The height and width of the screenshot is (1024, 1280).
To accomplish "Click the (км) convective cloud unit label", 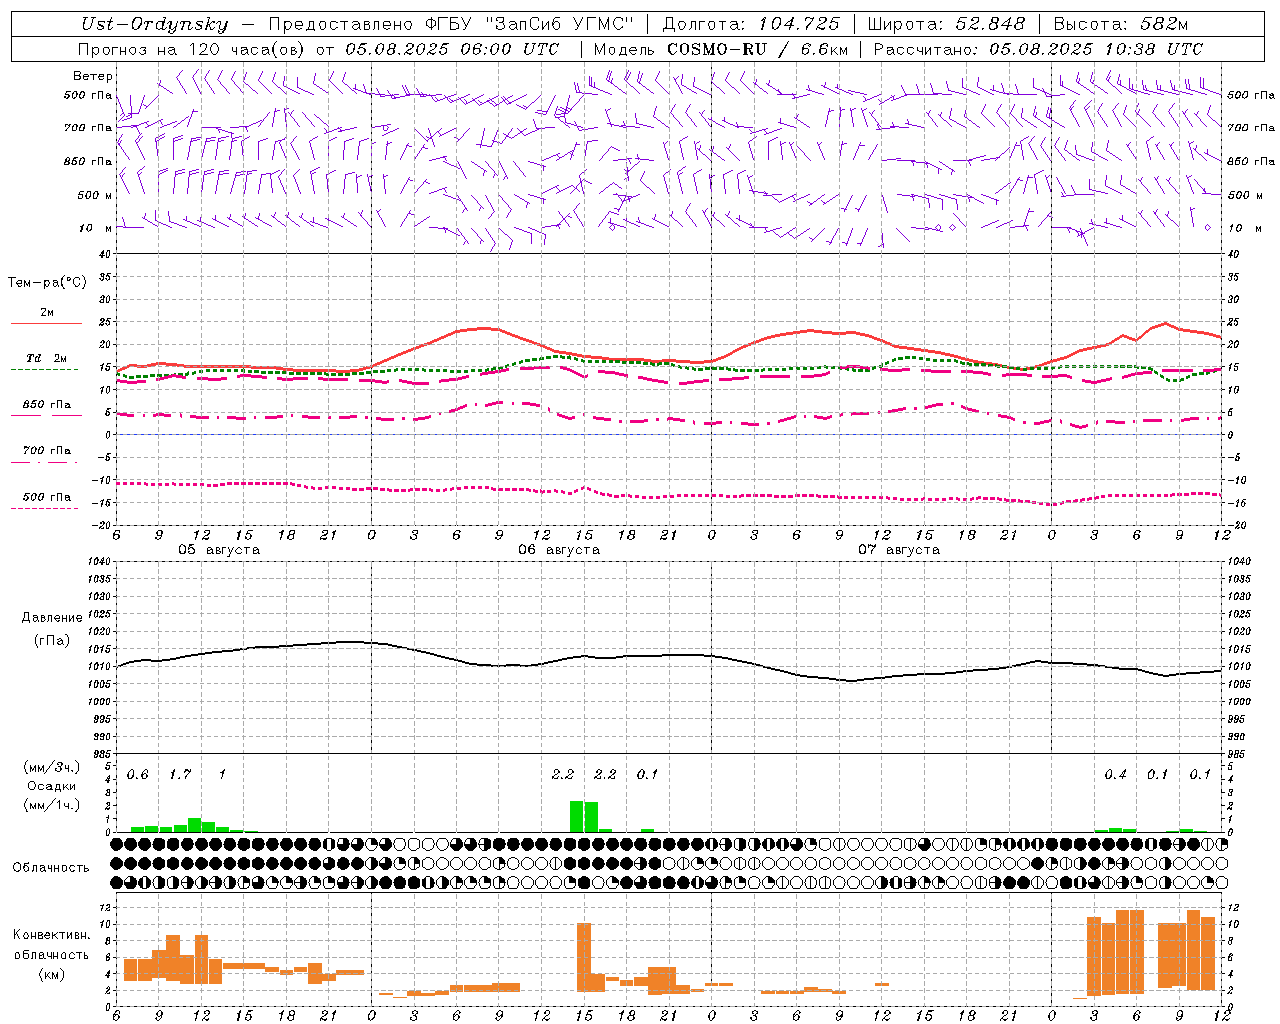I will [51, 974].
